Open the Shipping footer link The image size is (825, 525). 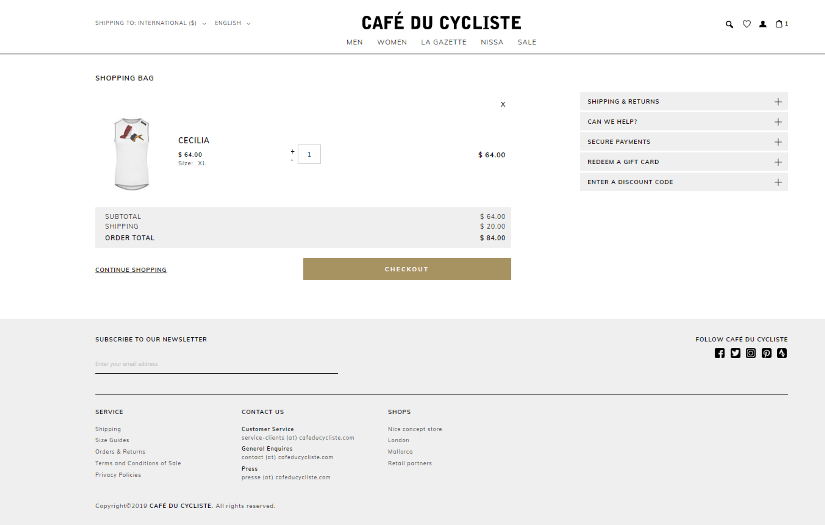click(x=108, y=429)
